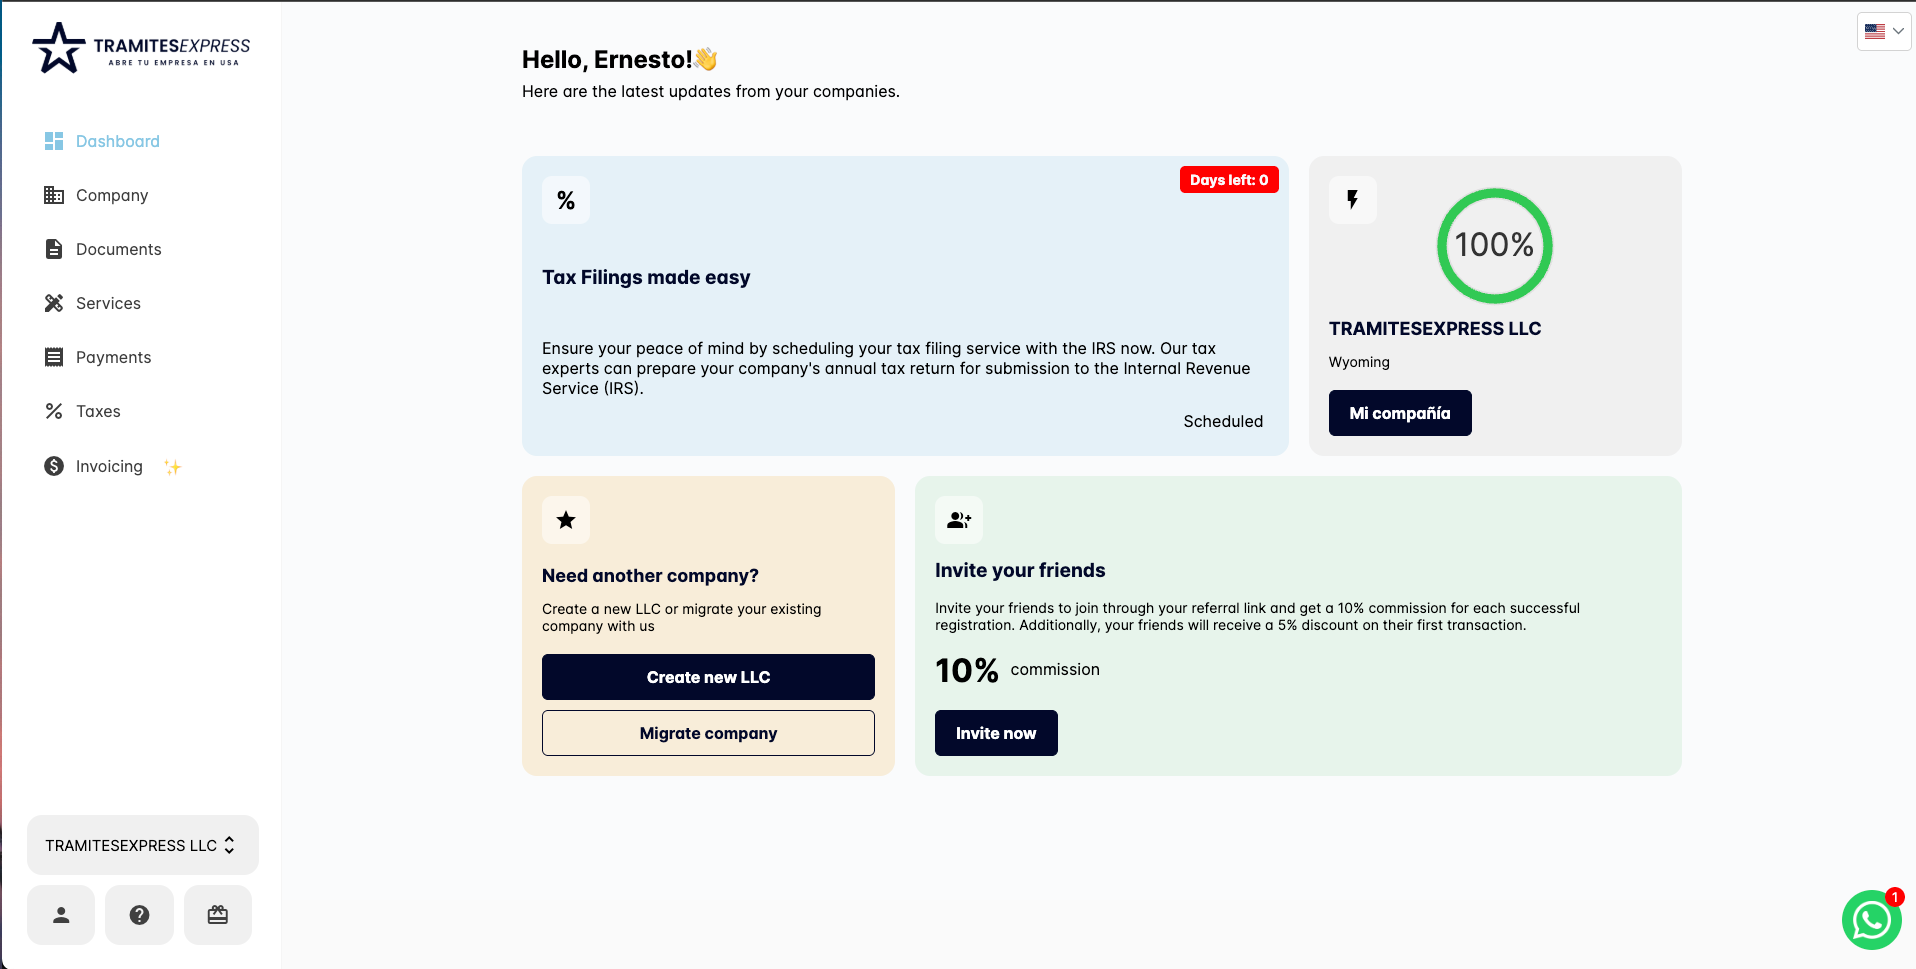Click the add-person icon on invite card

click(959, 520)
